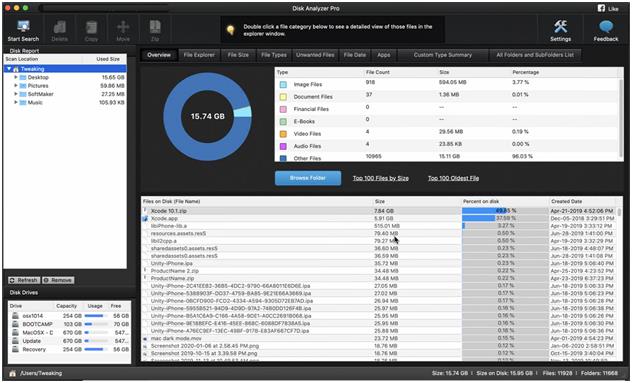Select the ProductName 2.zip file row
The image size is (632, 383).
[x=379, y=271]
